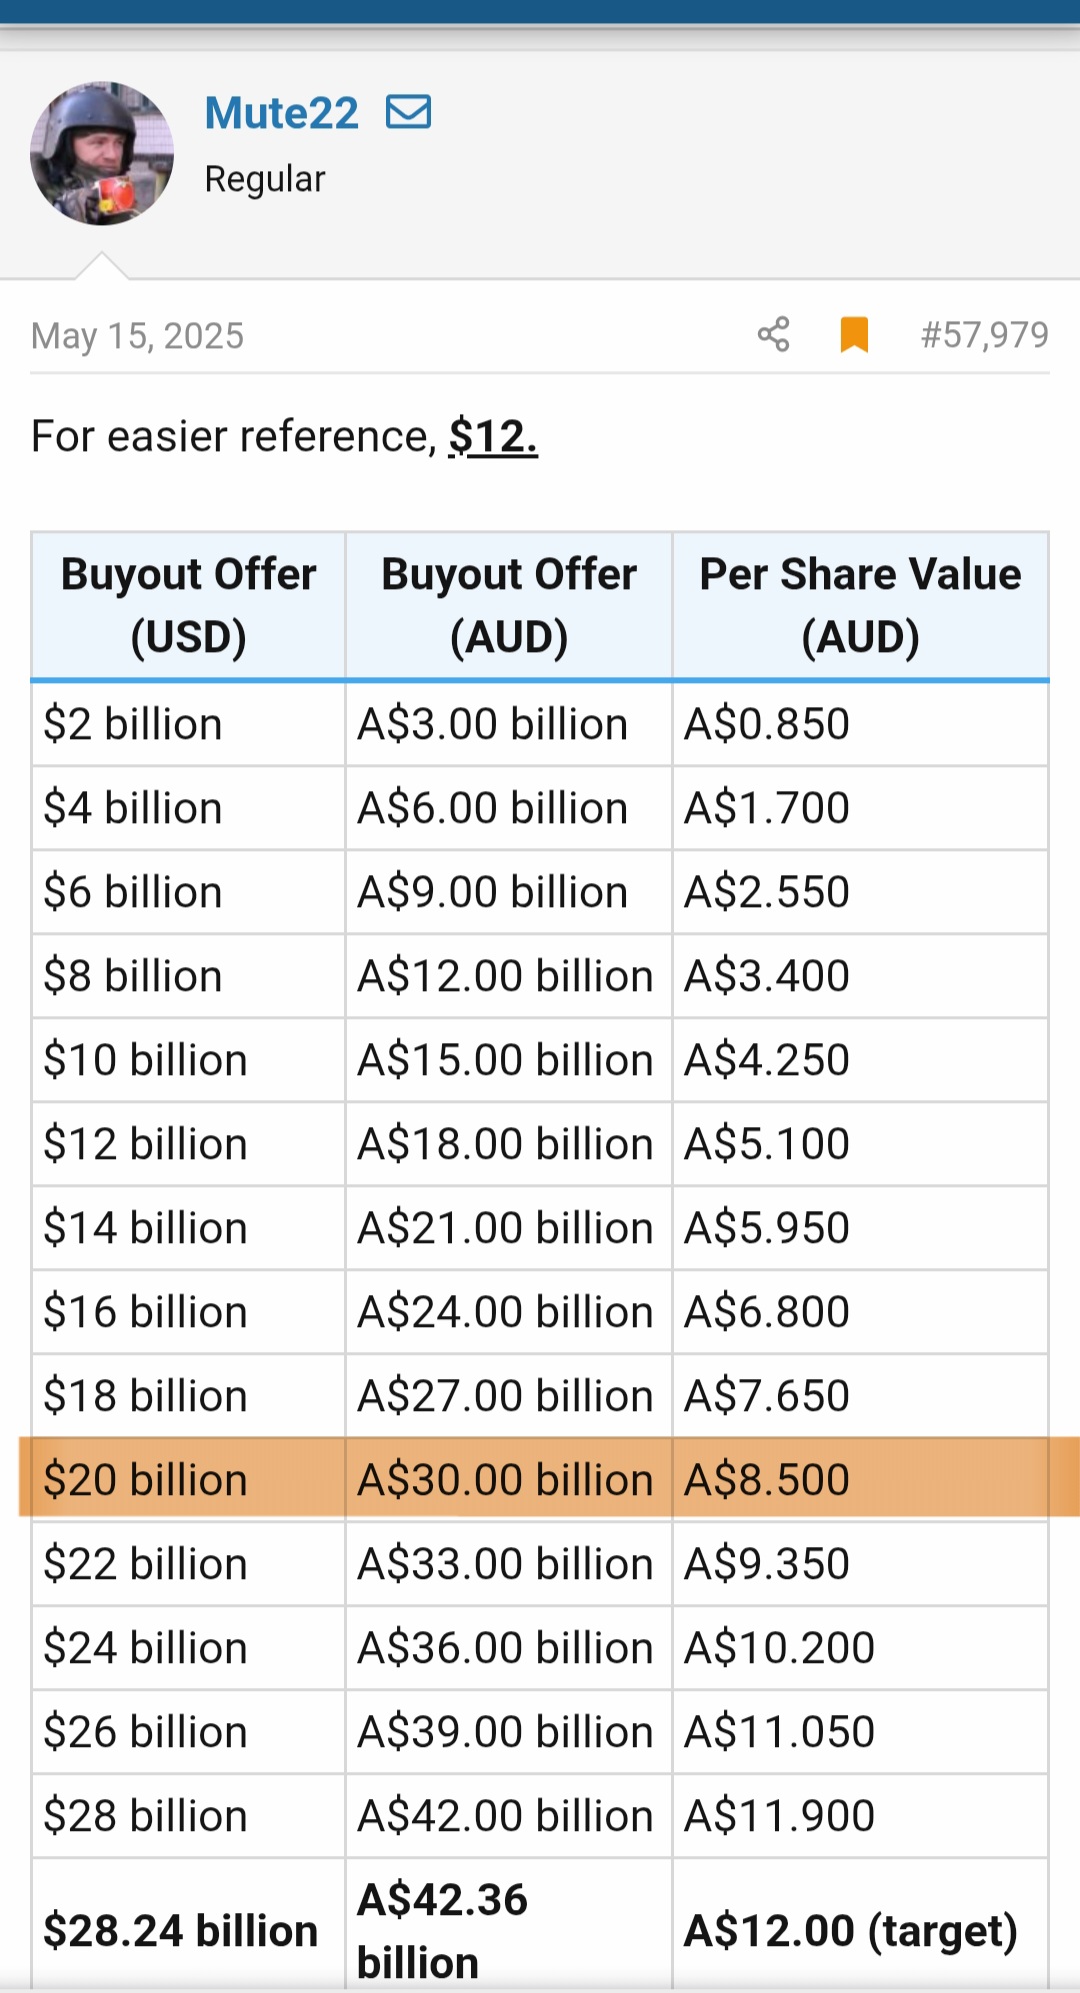The image size is (1080, 1993).
Task: Click the A$8.500 per share cell
Action: pos(767,1480)
